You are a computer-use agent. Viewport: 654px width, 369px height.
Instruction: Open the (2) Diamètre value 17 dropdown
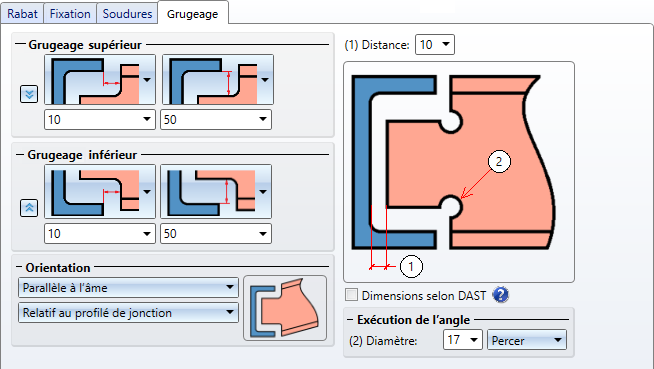point(463,340)
